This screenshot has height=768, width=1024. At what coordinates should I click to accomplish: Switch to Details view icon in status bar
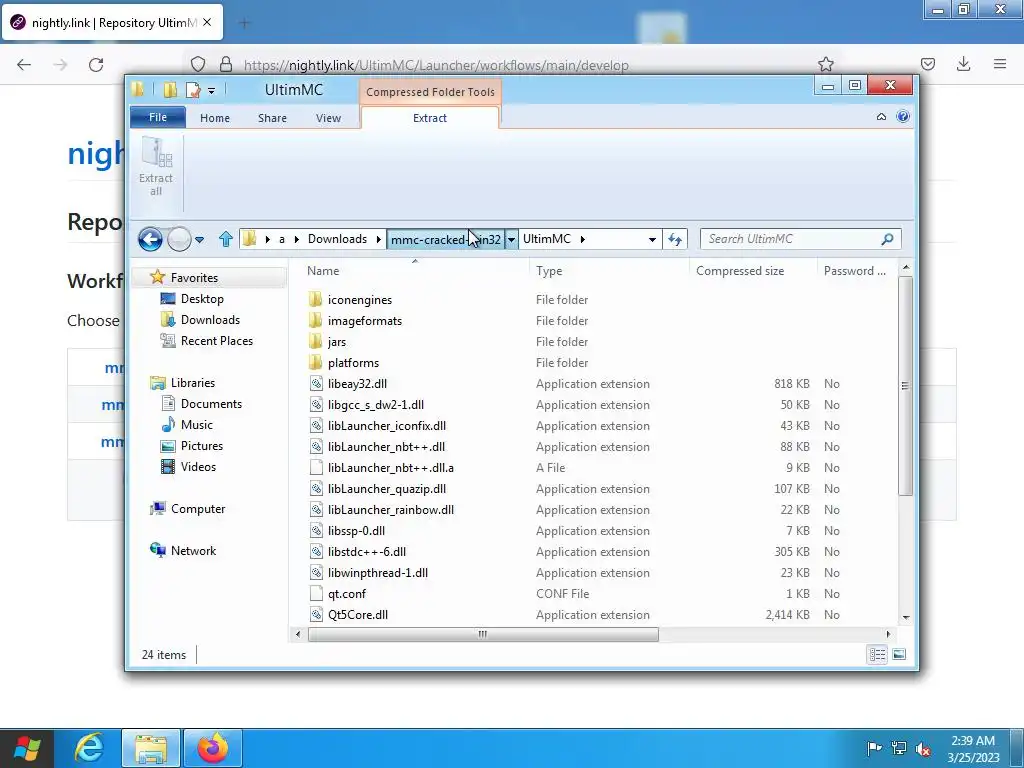click(x=877, y=654)
